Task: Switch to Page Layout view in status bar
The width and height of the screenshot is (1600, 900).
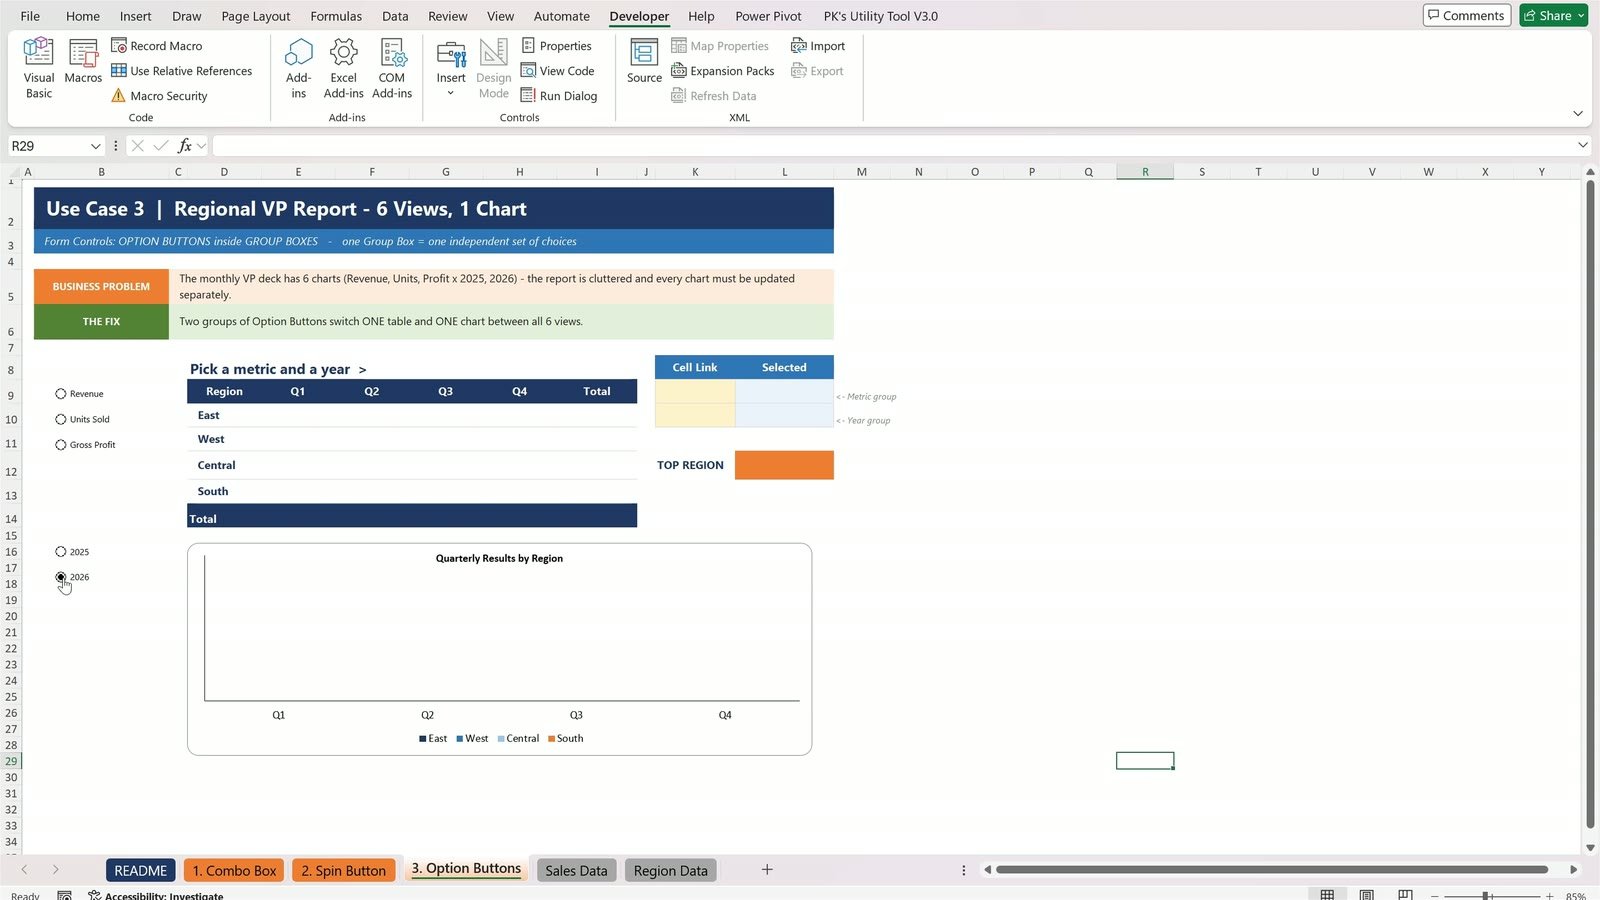Action: (1366, 895)
